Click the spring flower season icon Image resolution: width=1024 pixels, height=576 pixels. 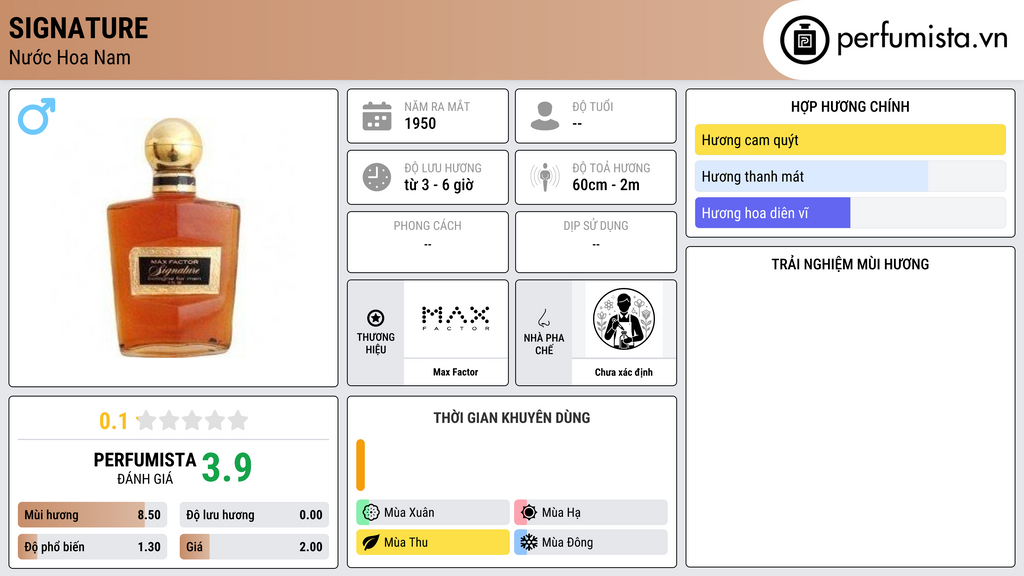tap(371, 513)
